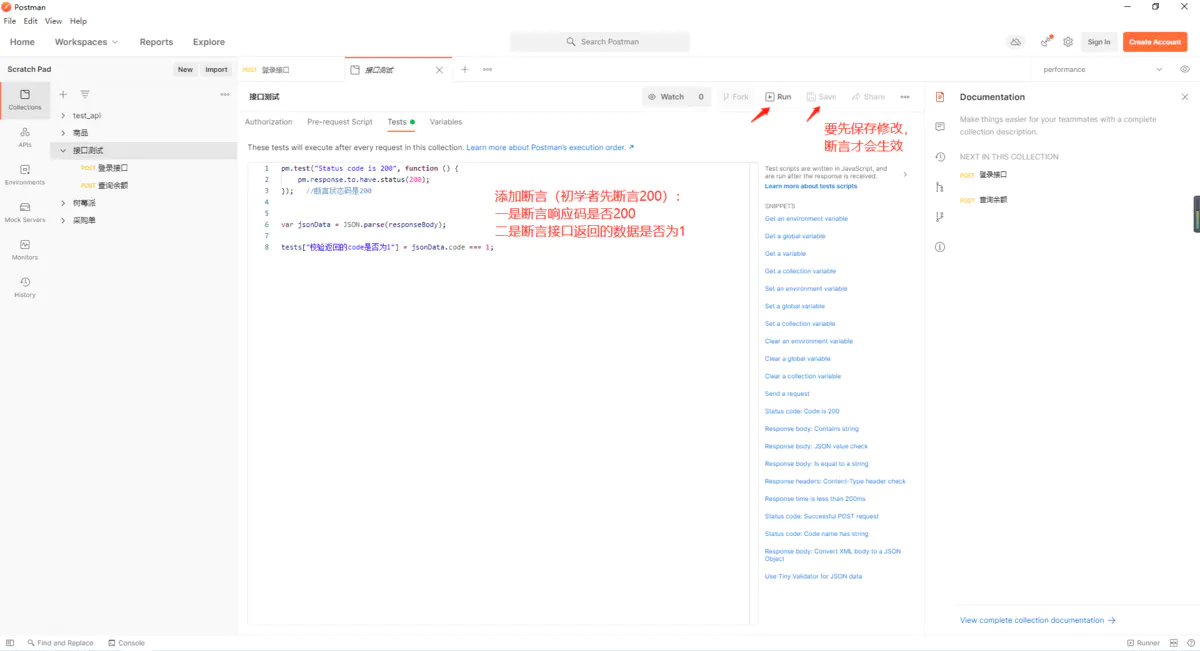The width and height of the screenshot is (1200, 651).
Task: Open the Workspaces dropdown
Action: click(x=86, y=42)
